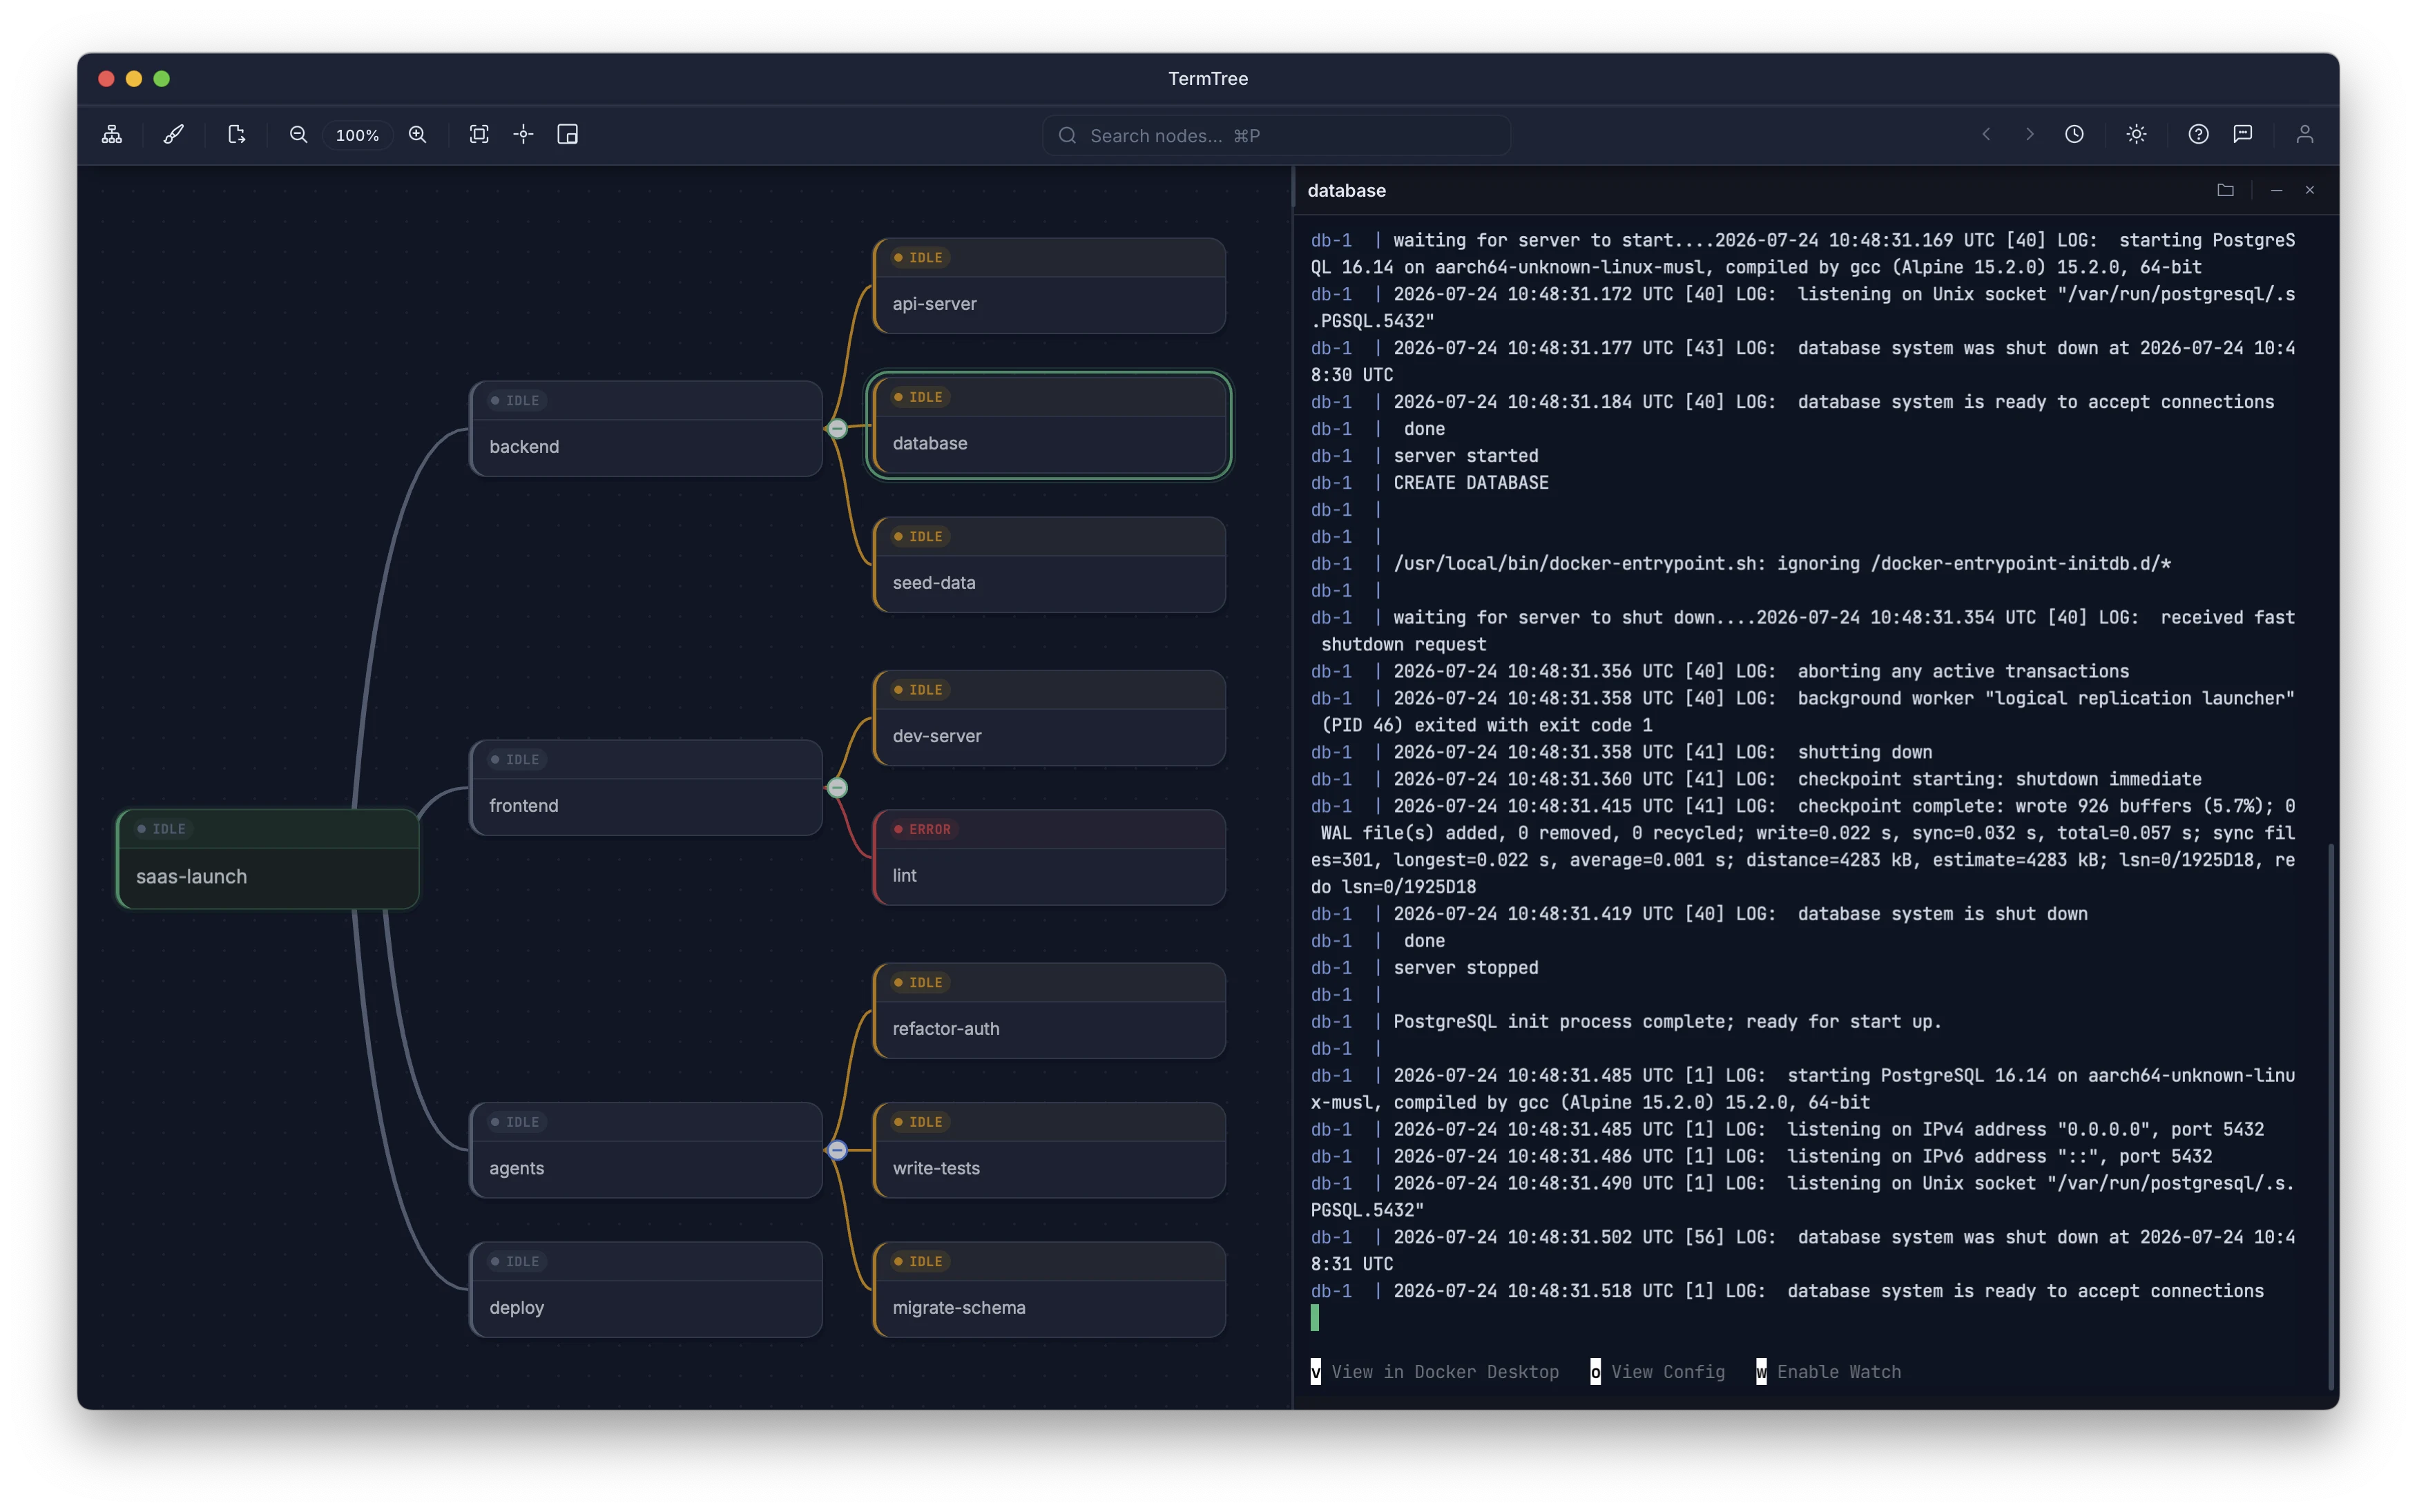Select the backend node
Image resolution: width=2417 pixels, height=1512 pixels.
646,429
